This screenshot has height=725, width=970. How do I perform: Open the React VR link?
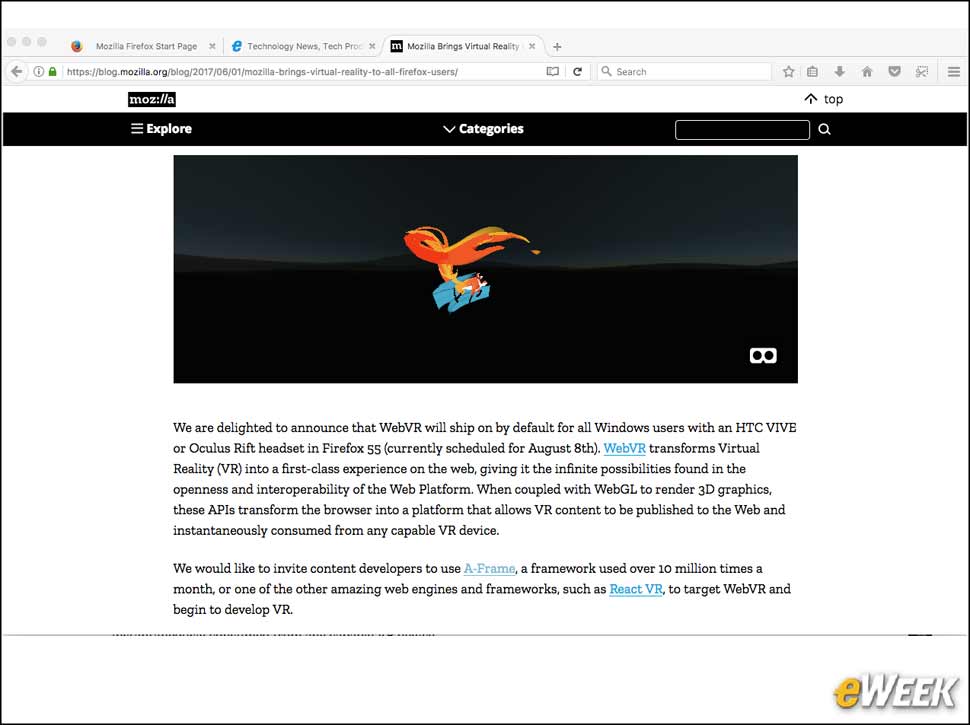point(636,589)
